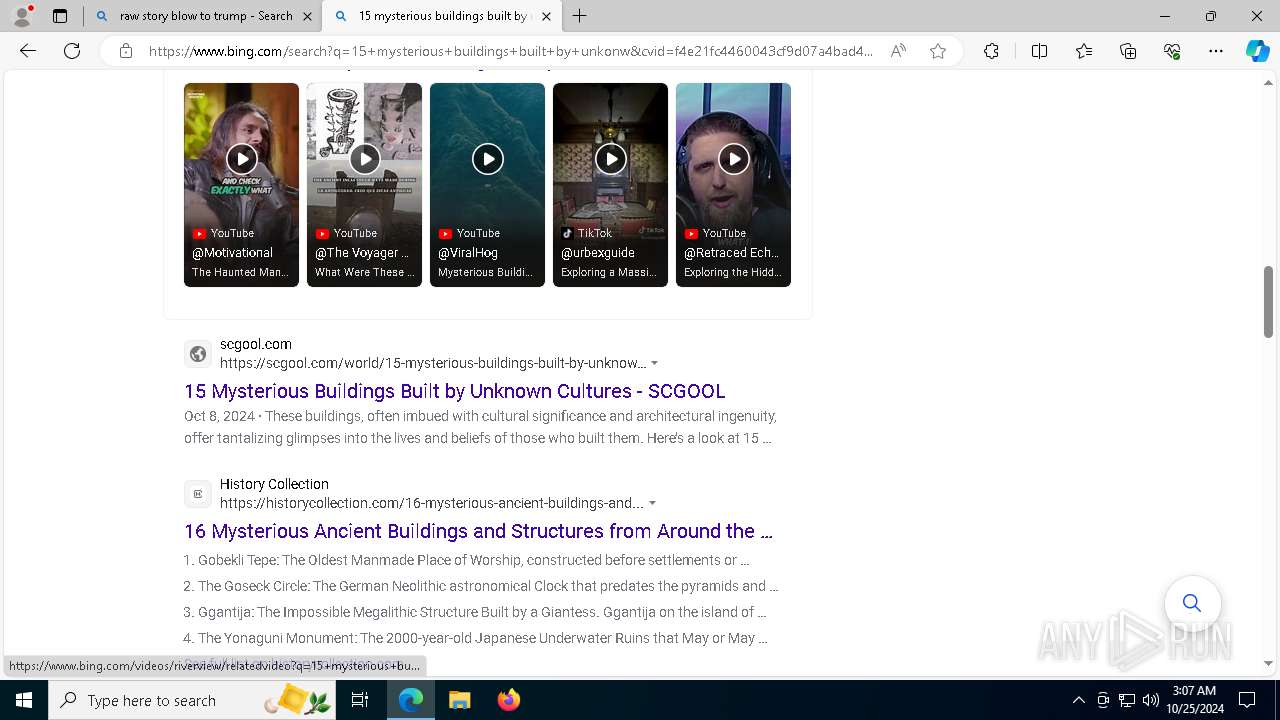
Task: Click the scgool.com globe favicon
Action: tap(198, 354)
